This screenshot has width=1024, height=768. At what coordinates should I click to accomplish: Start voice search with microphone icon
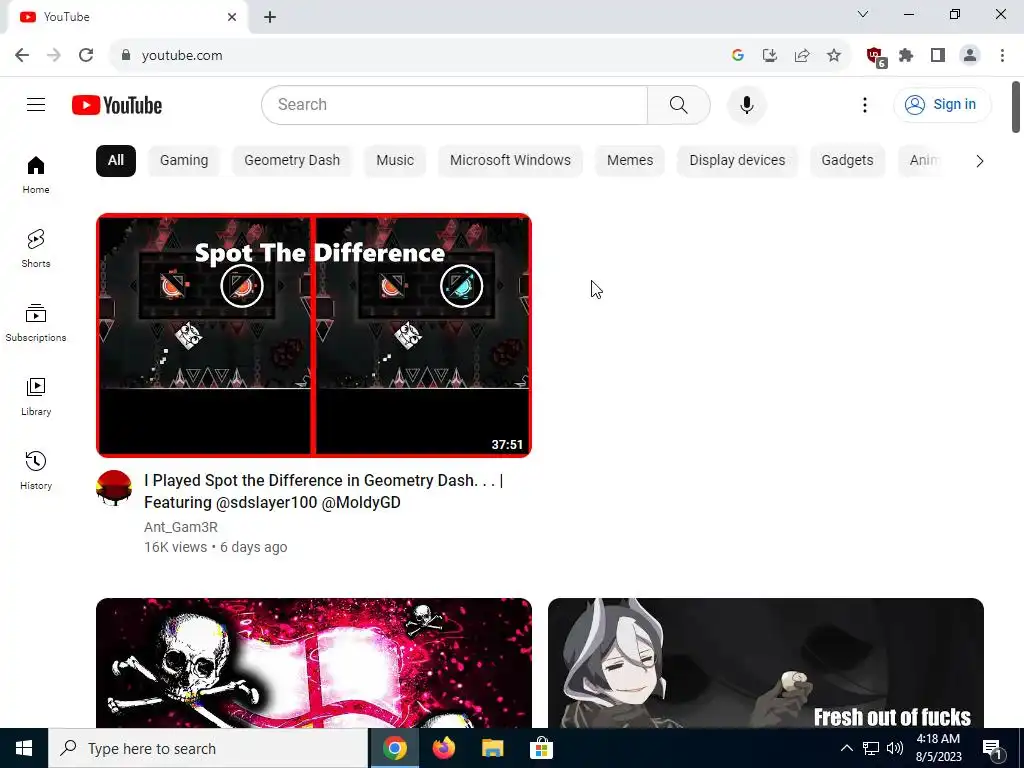pyautogui.click(x=746, y=104)
